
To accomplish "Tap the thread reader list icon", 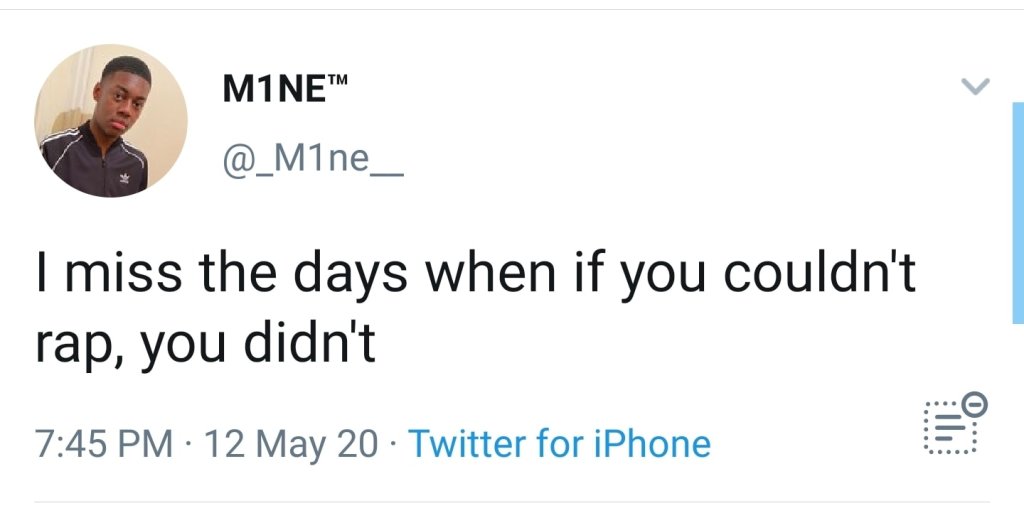I will pyautogui.click(x=948, y=427).
